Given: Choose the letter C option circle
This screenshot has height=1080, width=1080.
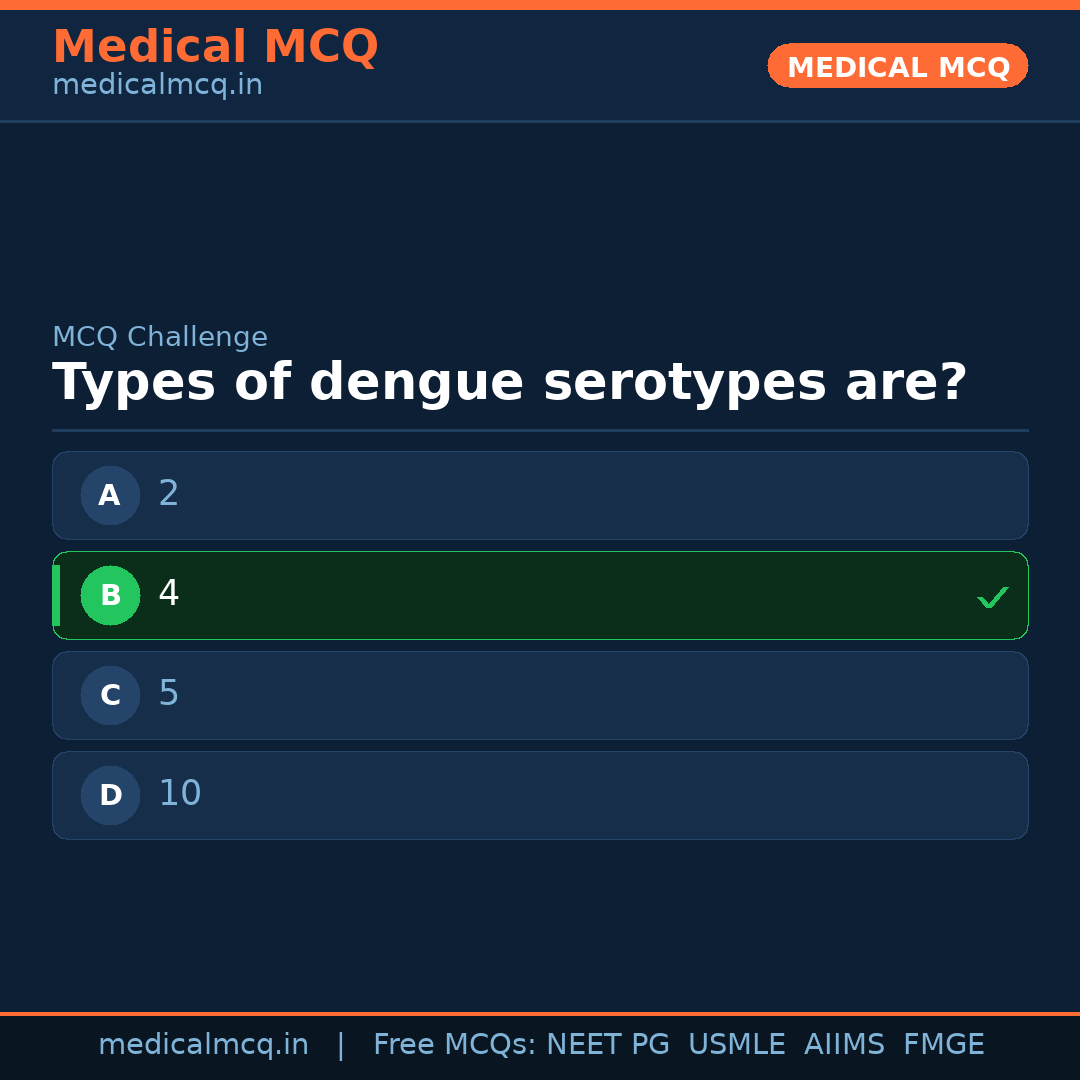Looking at the screenshot, I should pyautogui.click(x=110, y=695).
